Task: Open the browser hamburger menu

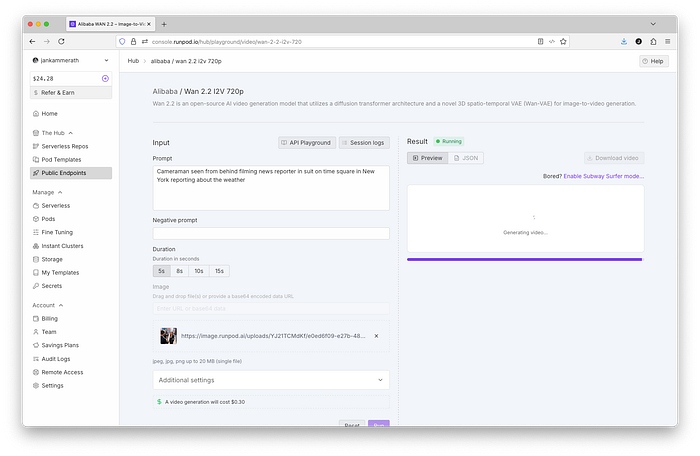Action: coord(667,42)
